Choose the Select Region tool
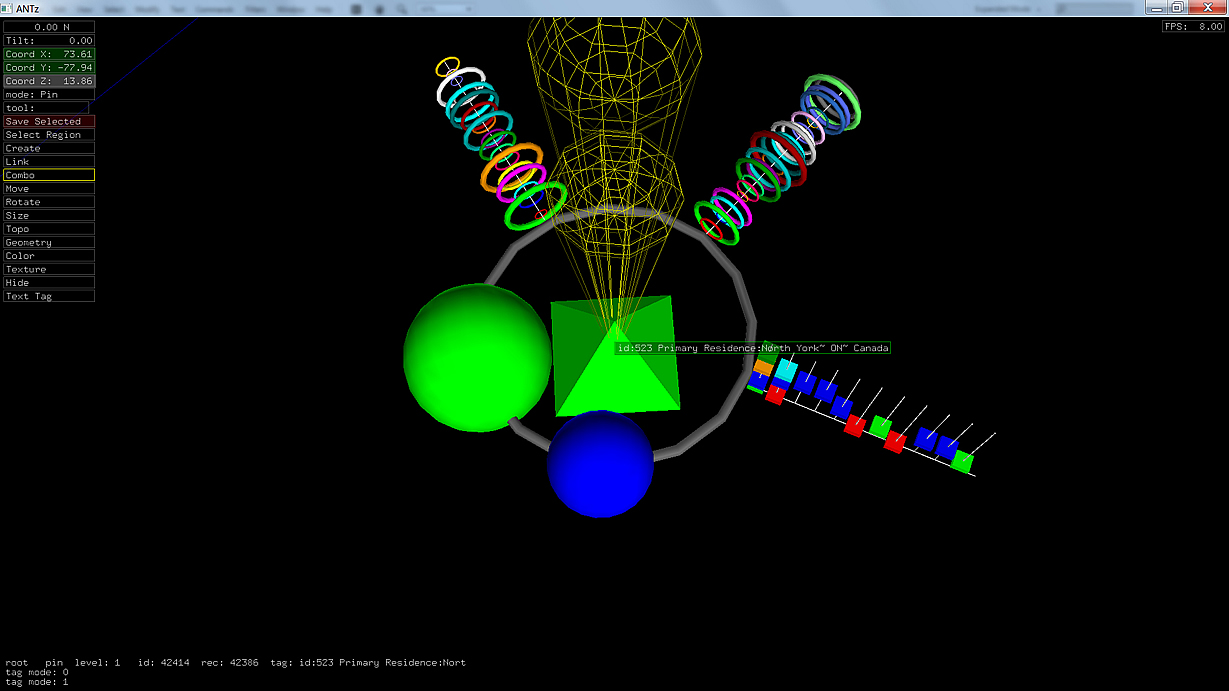 click(x=49, y=135)
